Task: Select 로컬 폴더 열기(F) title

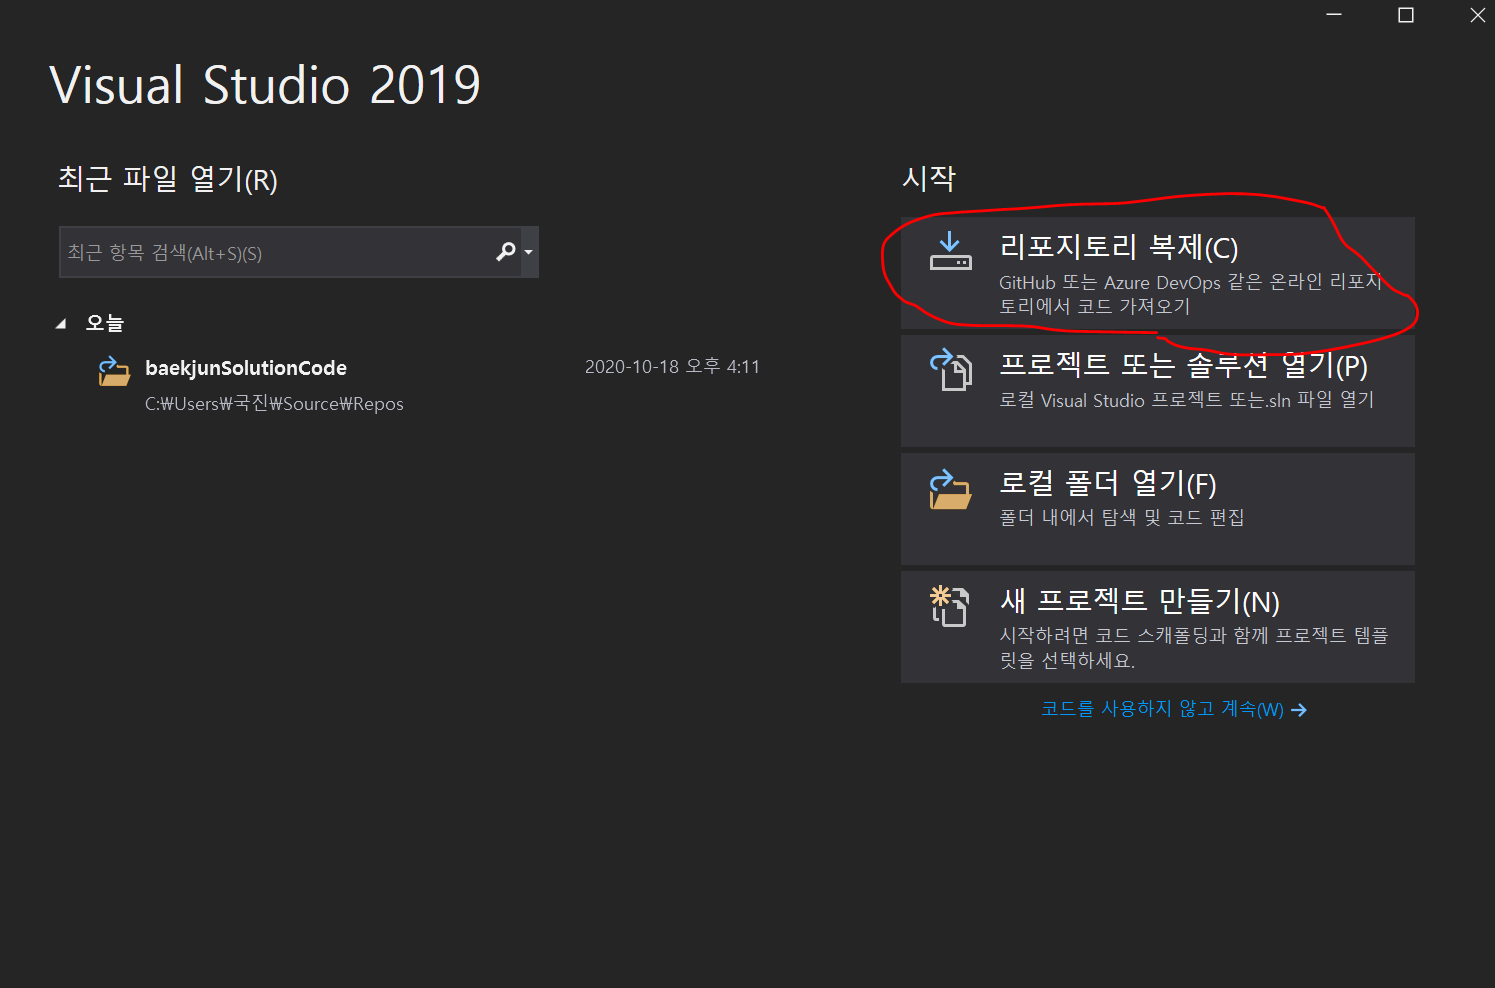Action: [x=1108, y=483]
